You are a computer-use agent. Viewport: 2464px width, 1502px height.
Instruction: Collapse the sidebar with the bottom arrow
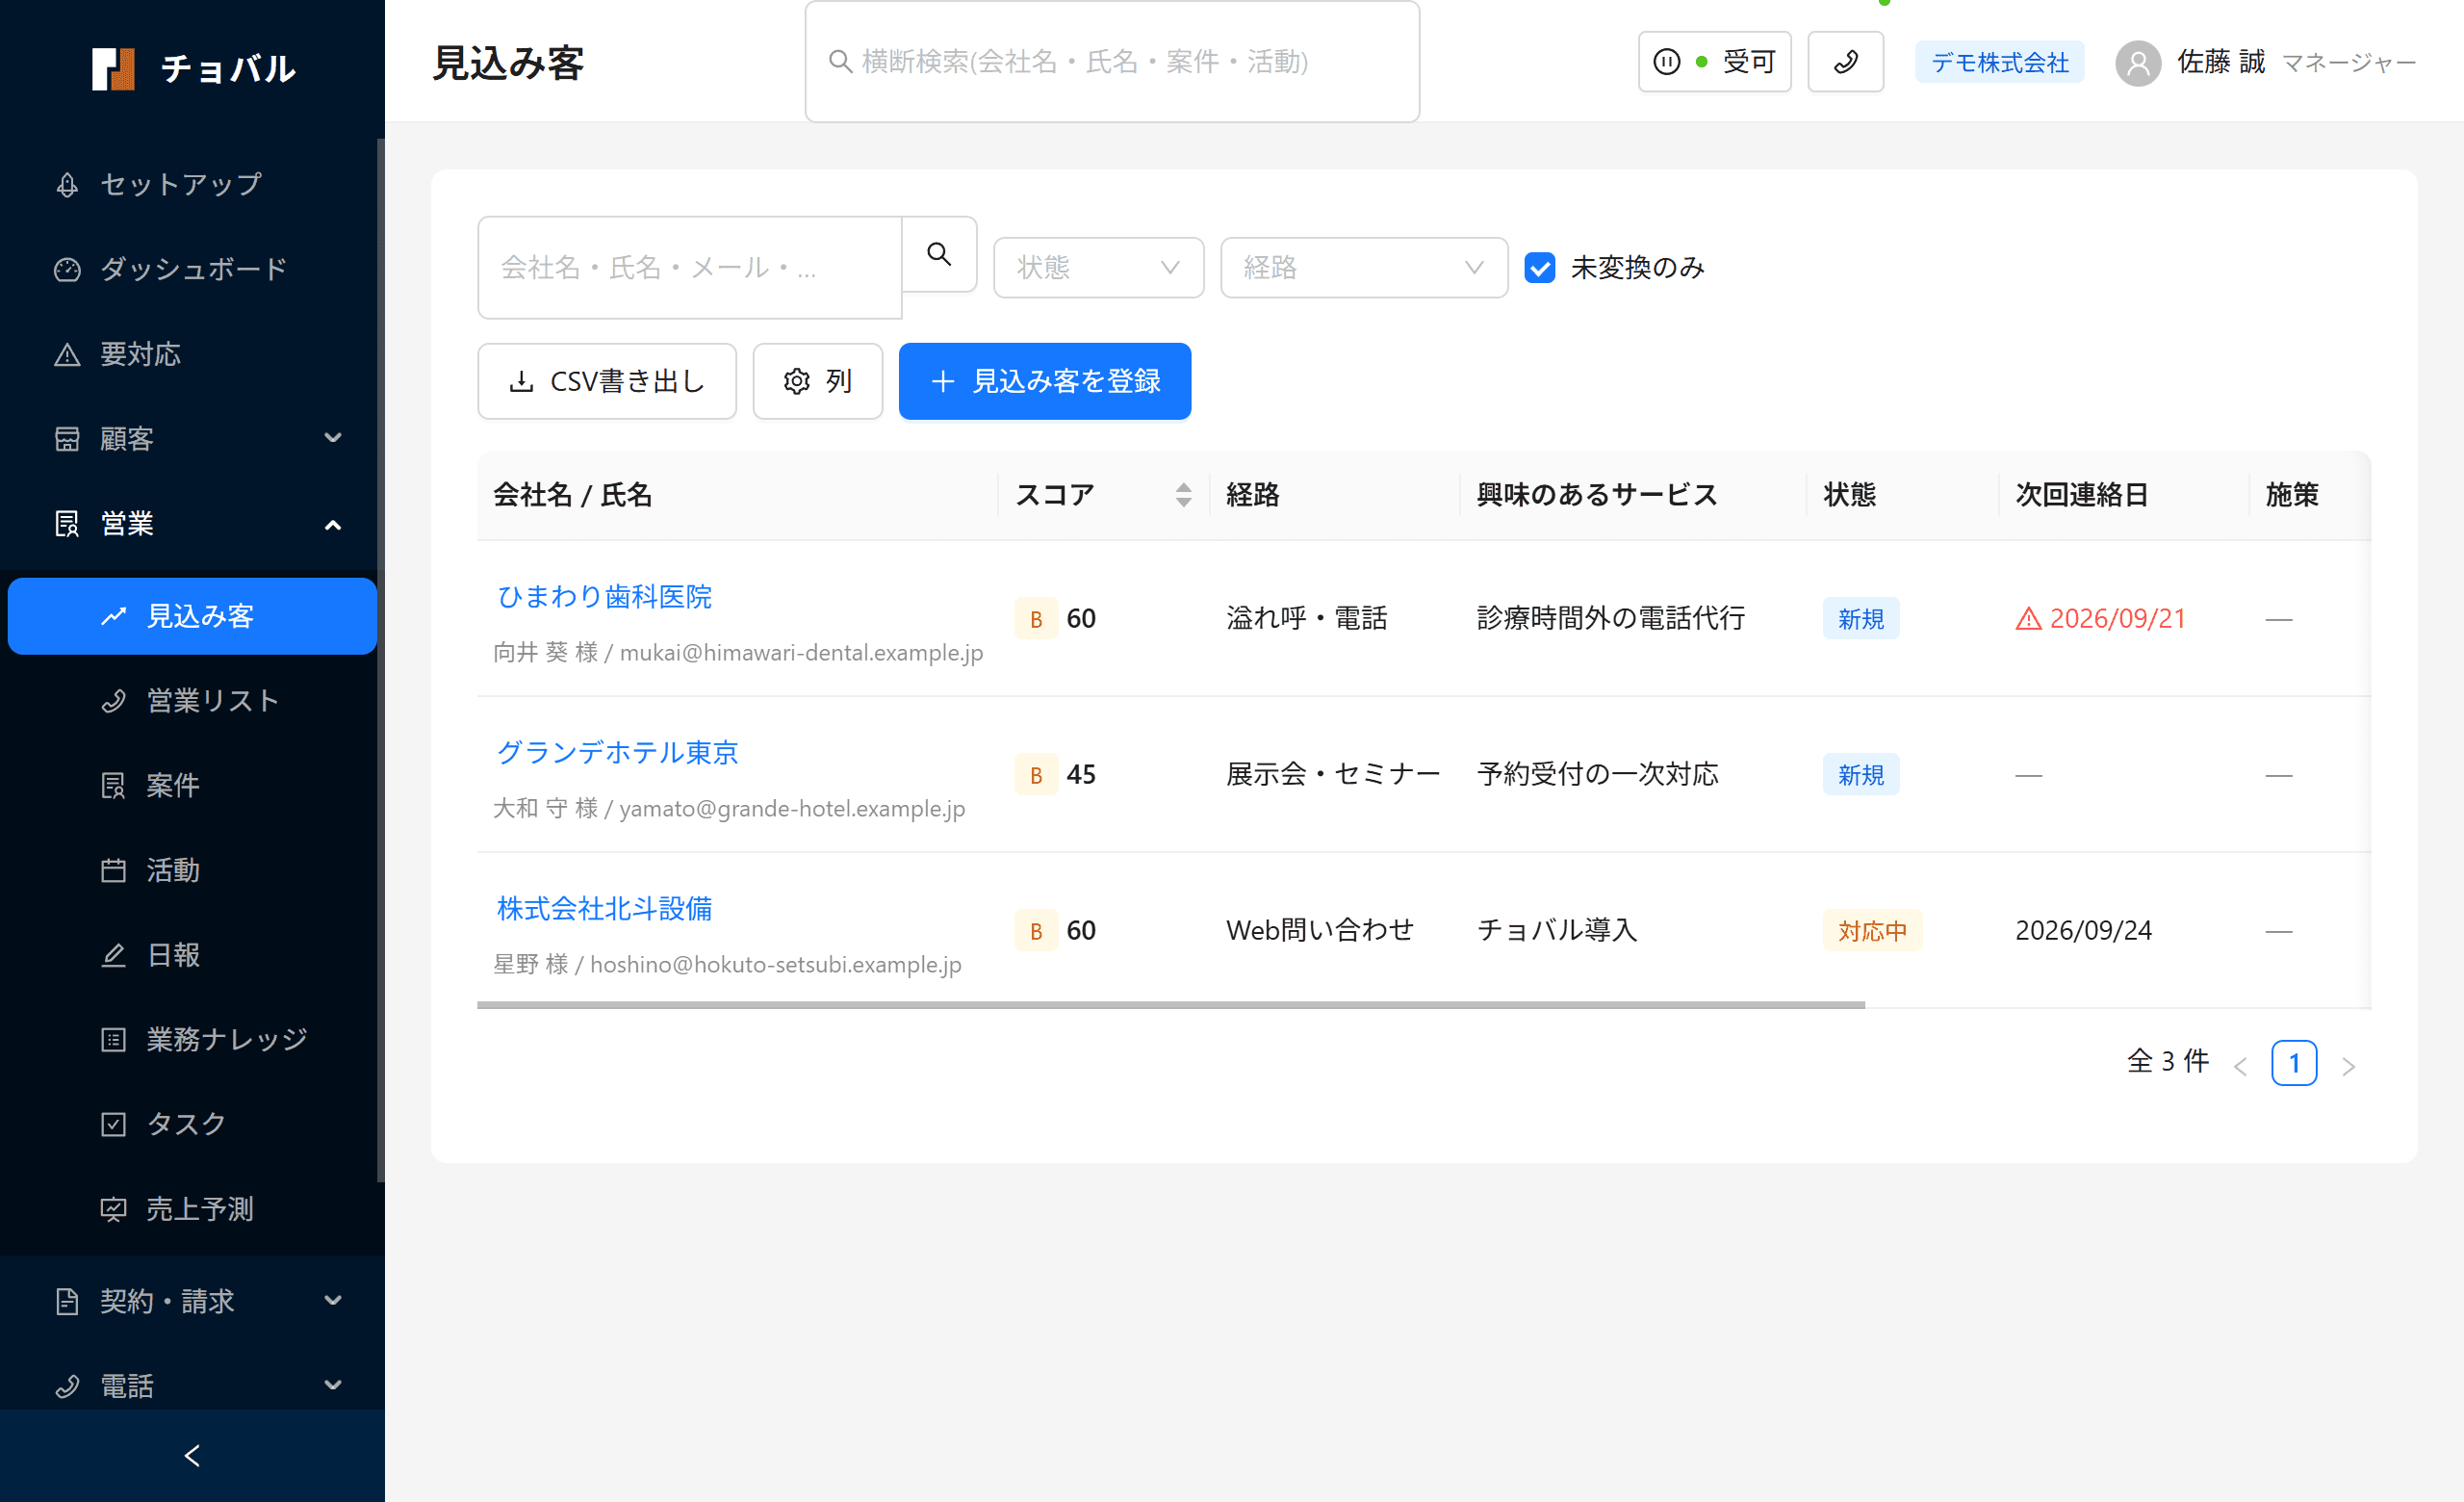click(x=192, y=1455)
